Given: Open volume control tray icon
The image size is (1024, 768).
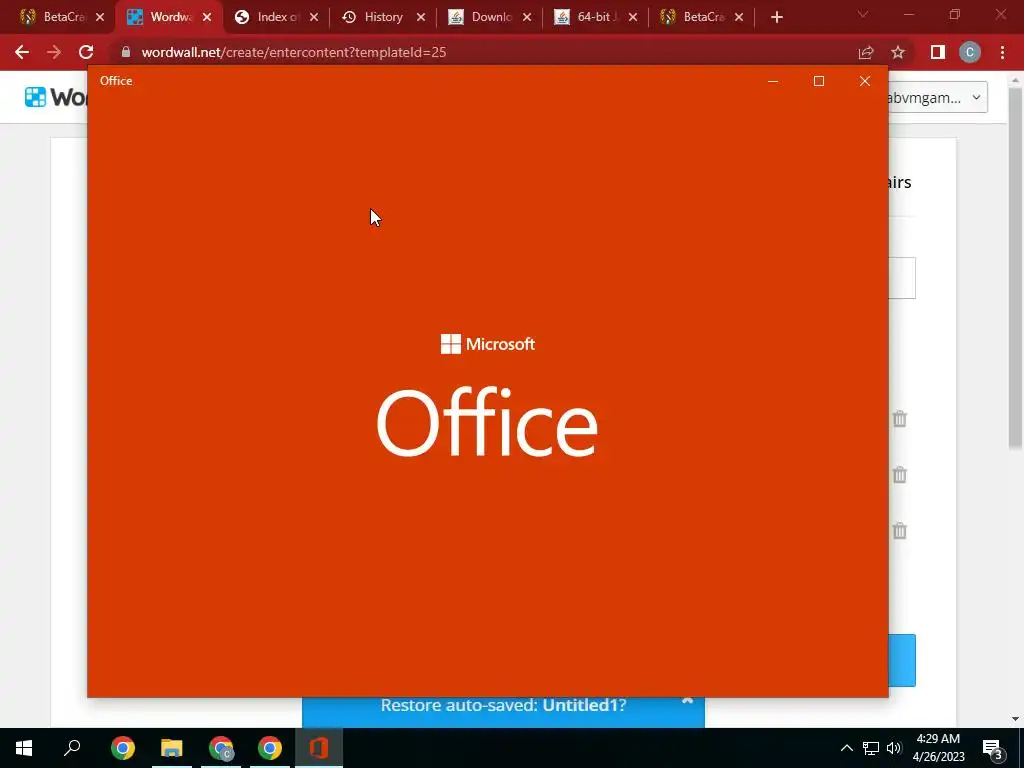Looking at the screenshot, I should click(x=894, y=748).
